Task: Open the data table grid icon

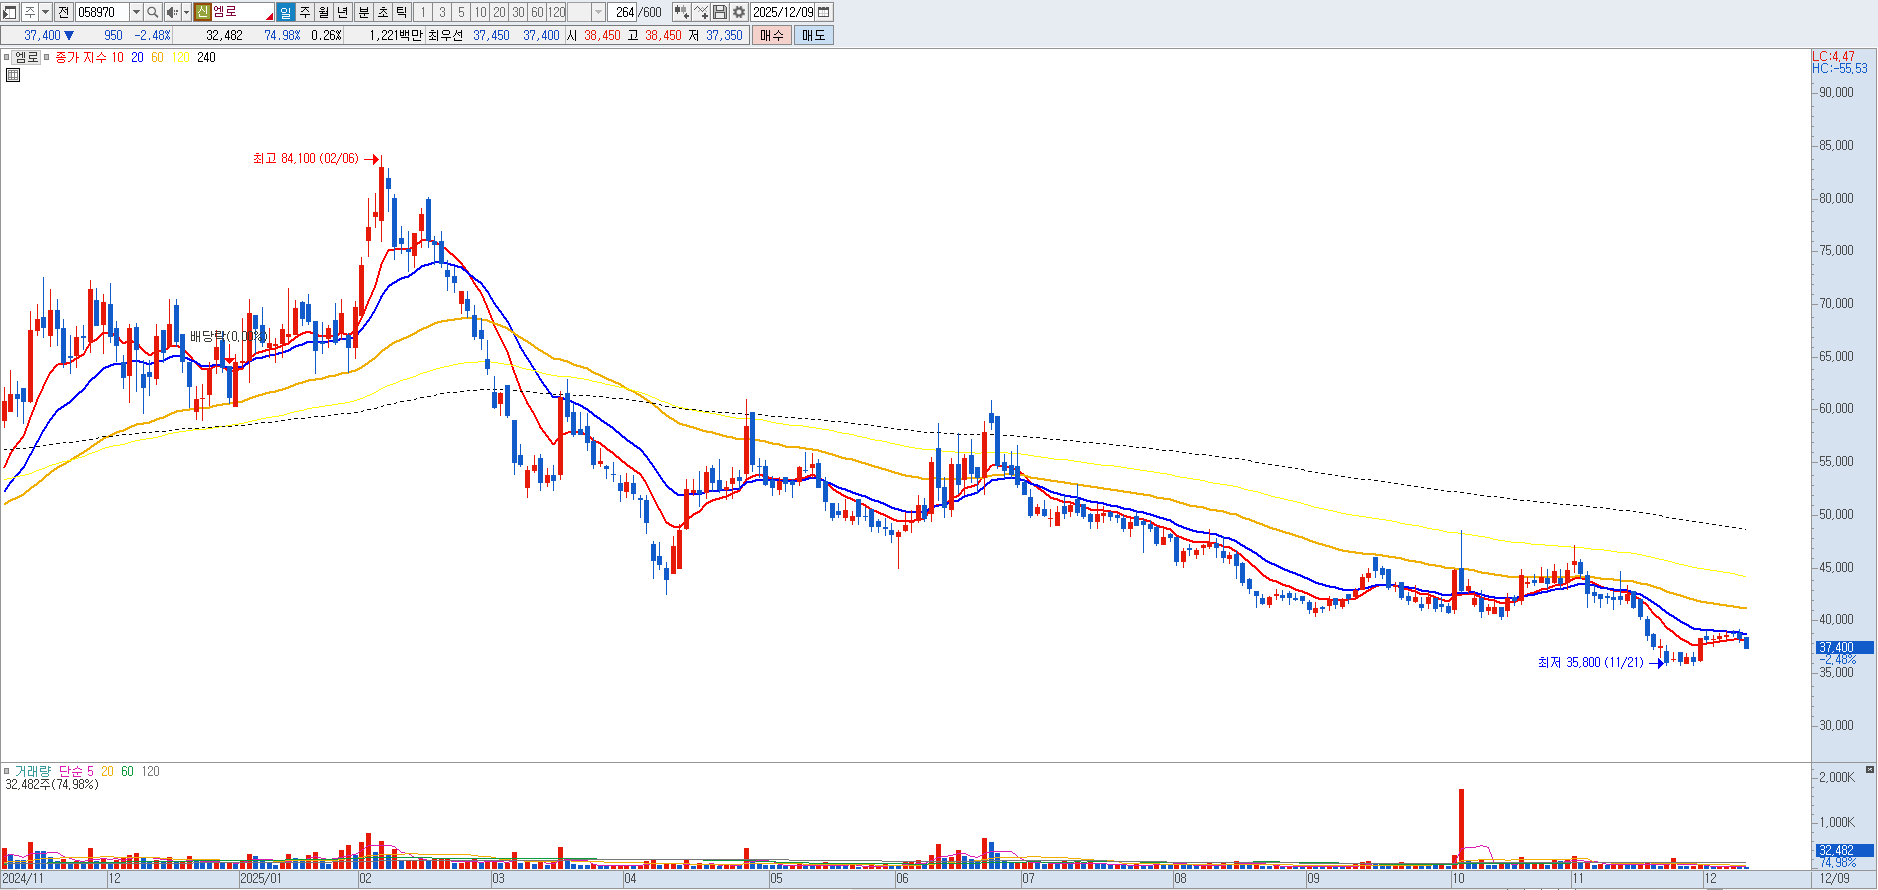Action: pyautogui.click(x=13, y=75)
